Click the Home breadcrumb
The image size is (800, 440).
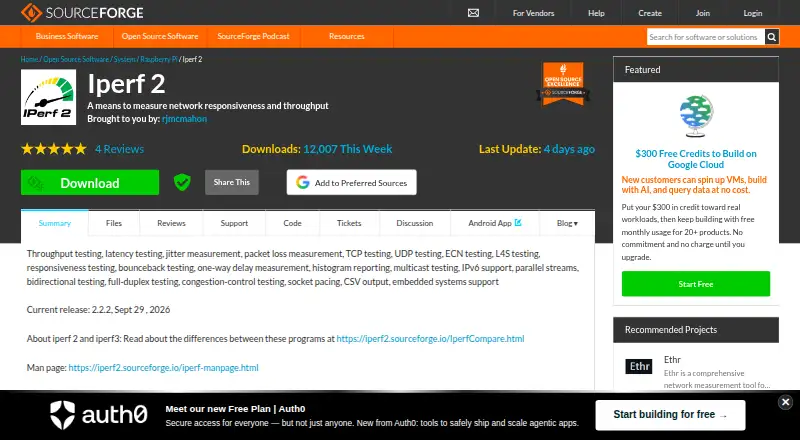30,59
